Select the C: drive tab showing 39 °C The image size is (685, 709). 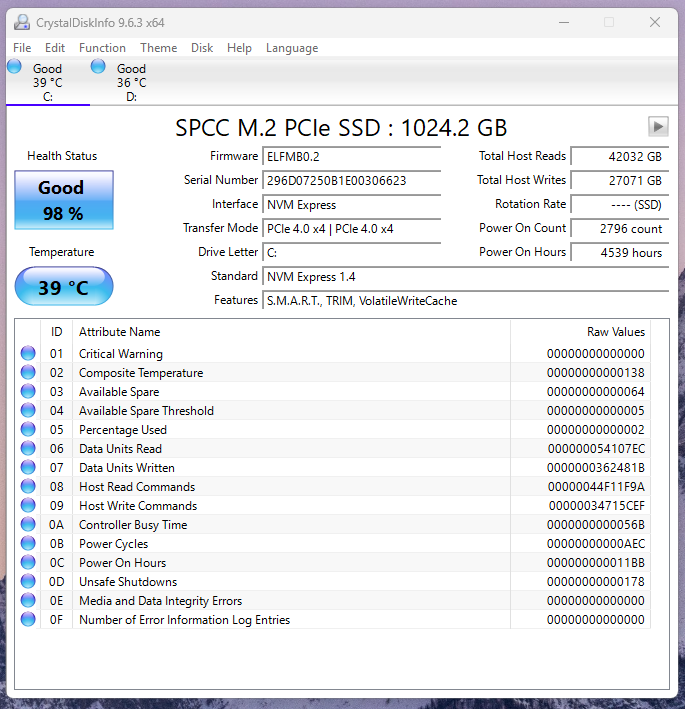[x=47, y=82]
